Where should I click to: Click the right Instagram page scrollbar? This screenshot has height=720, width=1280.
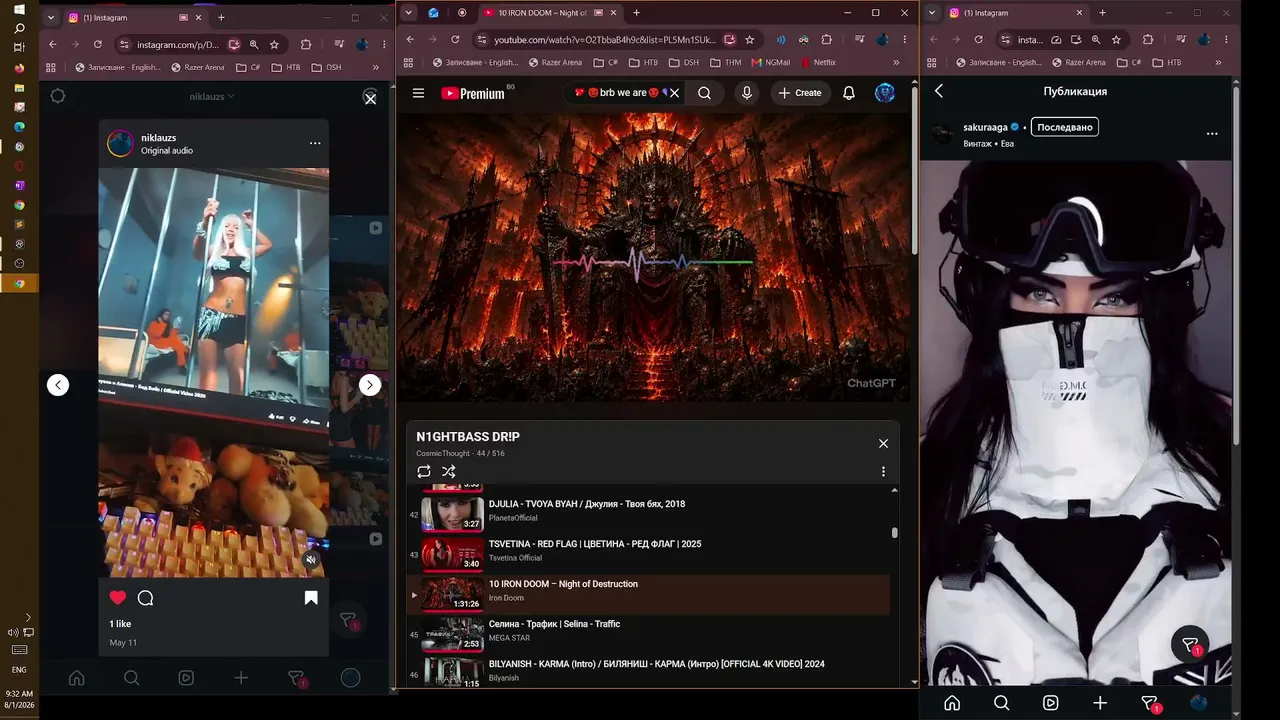tap(1236, 265)
